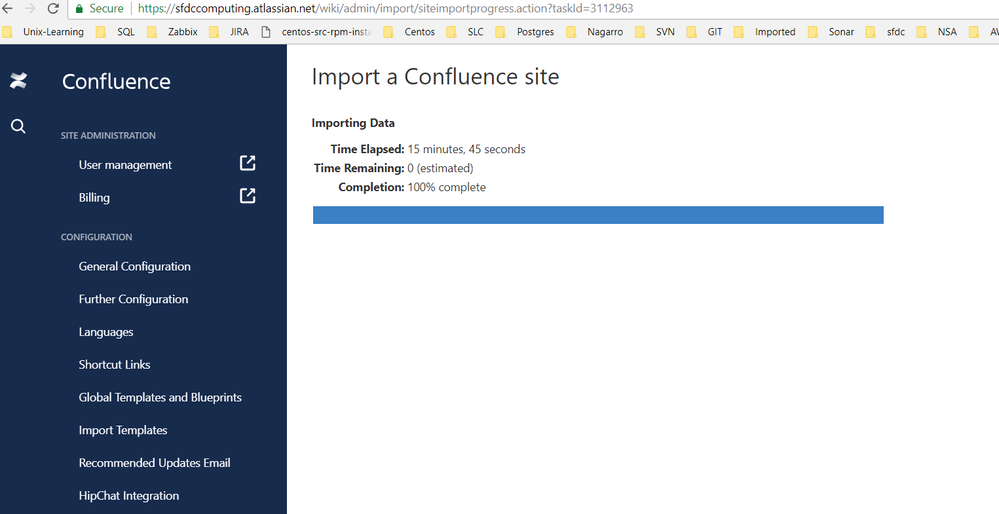Click the green Secure padlock icon

[79, 9]
